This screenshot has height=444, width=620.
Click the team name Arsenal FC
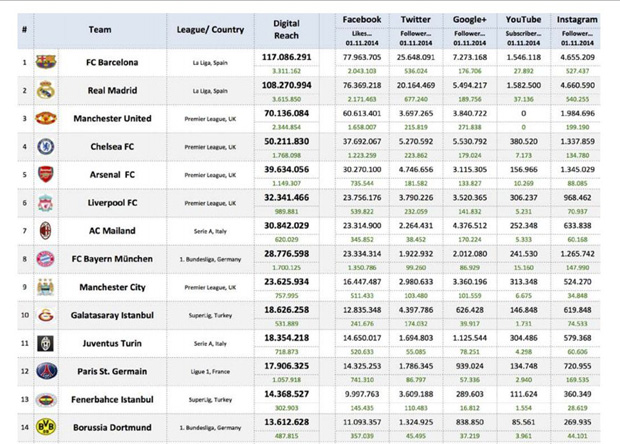click(x=112, y=175)
